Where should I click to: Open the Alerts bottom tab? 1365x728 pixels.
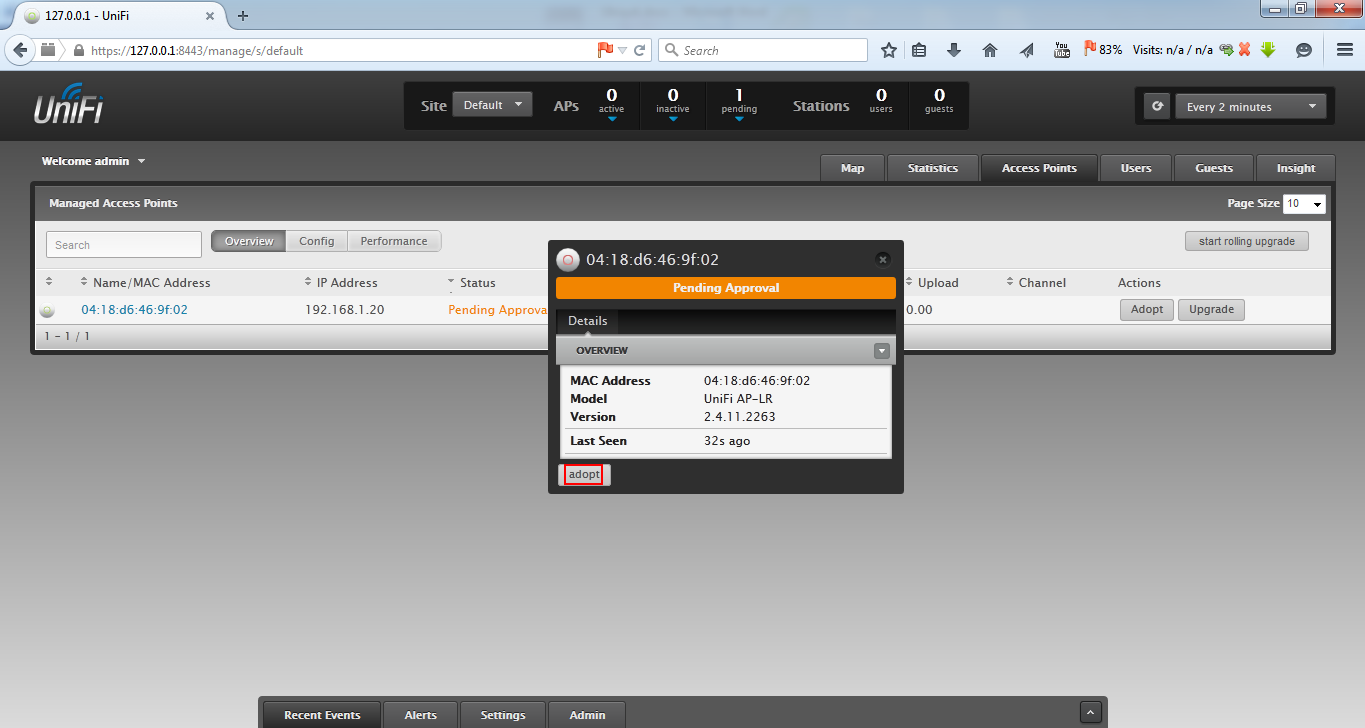pyautogui.click(x=421, y=715)
